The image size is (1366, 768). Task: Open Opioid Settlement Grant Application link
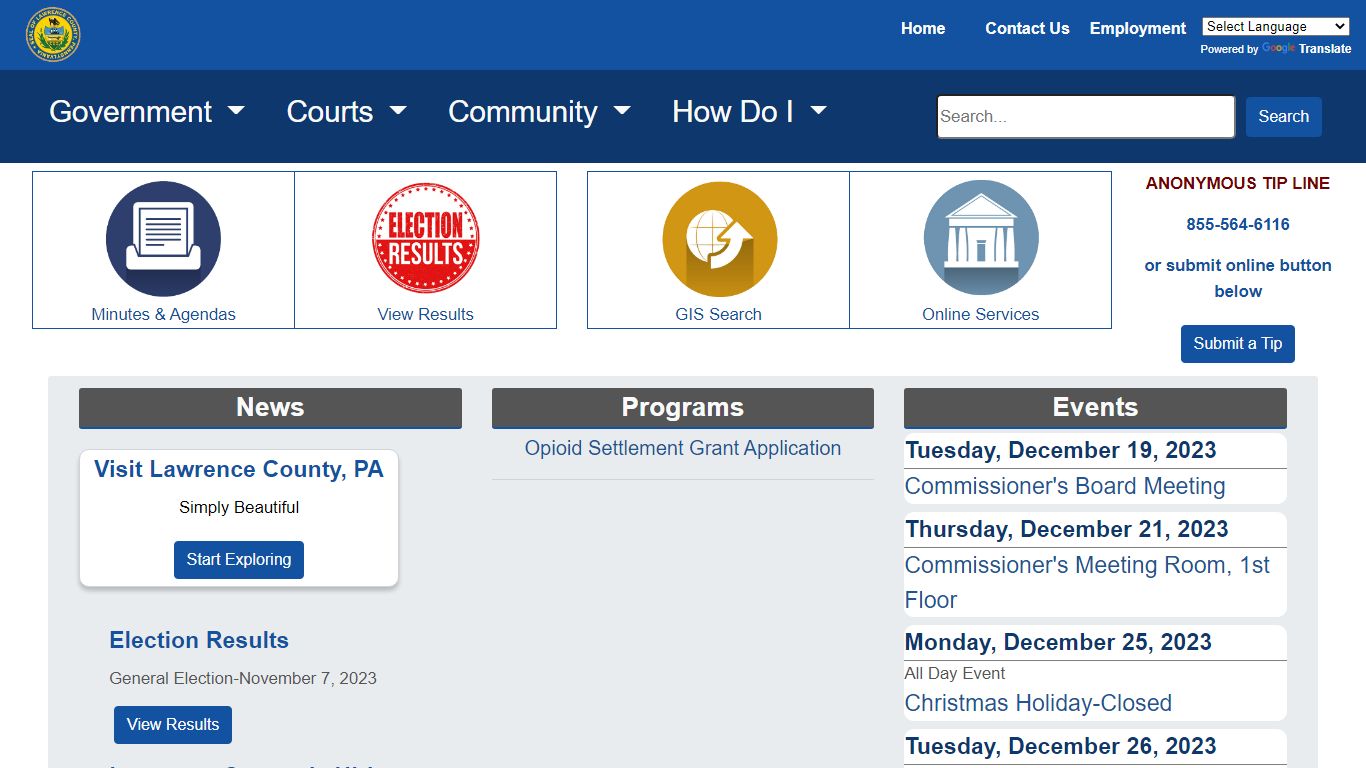tap(683, 449)
